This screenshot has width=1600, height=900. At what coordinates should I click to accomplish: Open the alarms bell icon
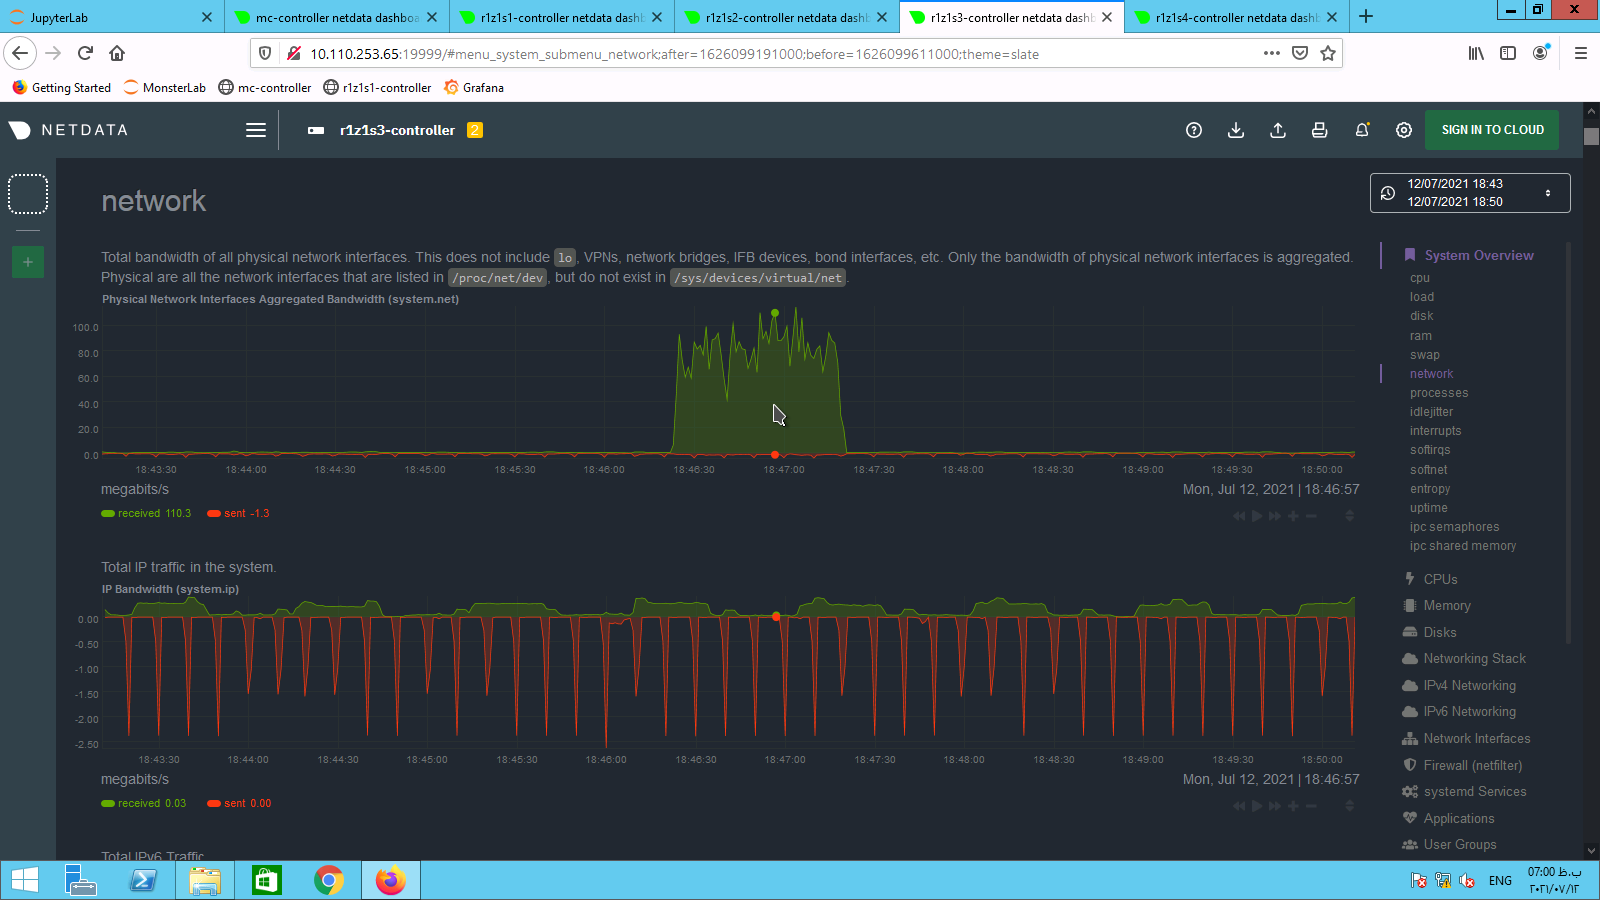(x=1362, y=130)
